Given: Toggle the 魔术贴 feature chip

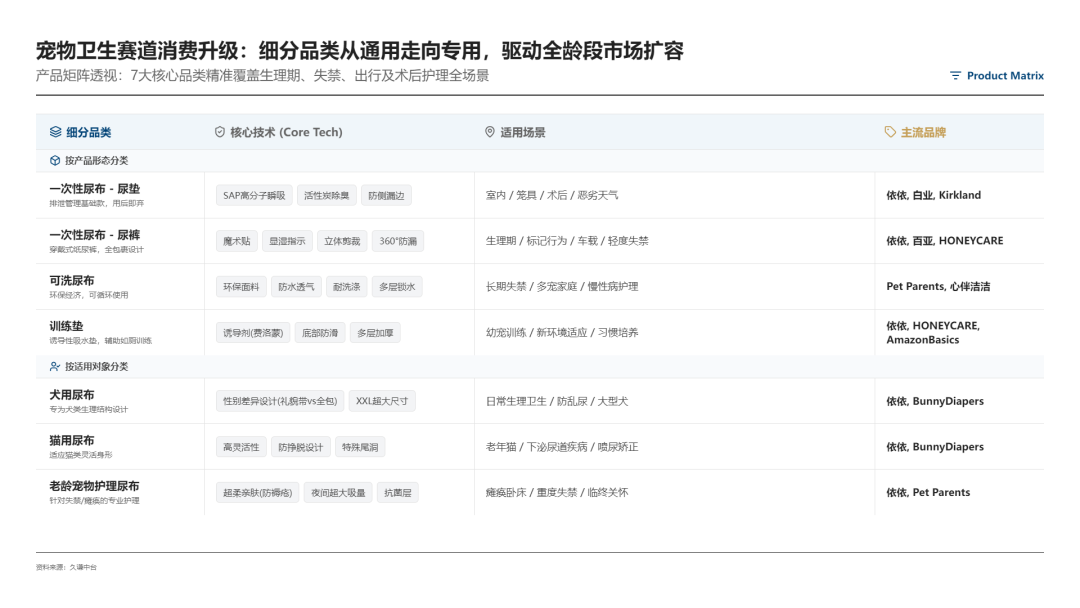Looking at the screenshot, I should (x=237, y=241).
